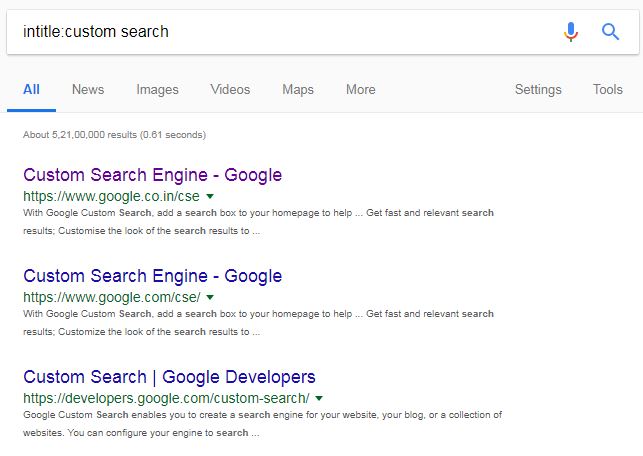Viewport: 643px width, 456px height.
Task: Open the second Custom Search Engine result
Action: tap(152, 276)
